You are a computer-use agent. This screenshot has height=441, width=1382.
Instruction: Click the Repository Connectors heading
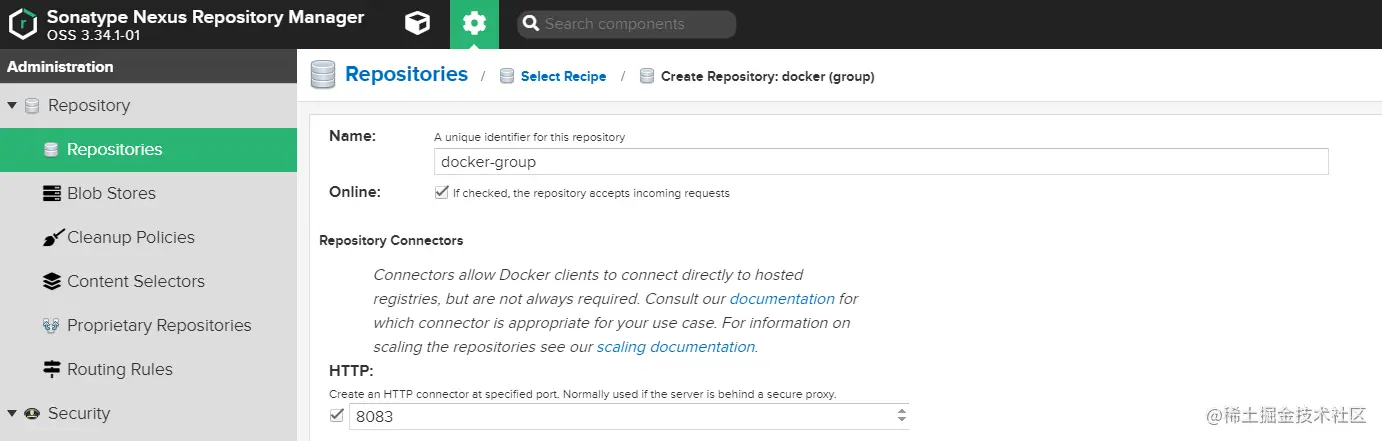pyautogui.click(x=391, y=241)
